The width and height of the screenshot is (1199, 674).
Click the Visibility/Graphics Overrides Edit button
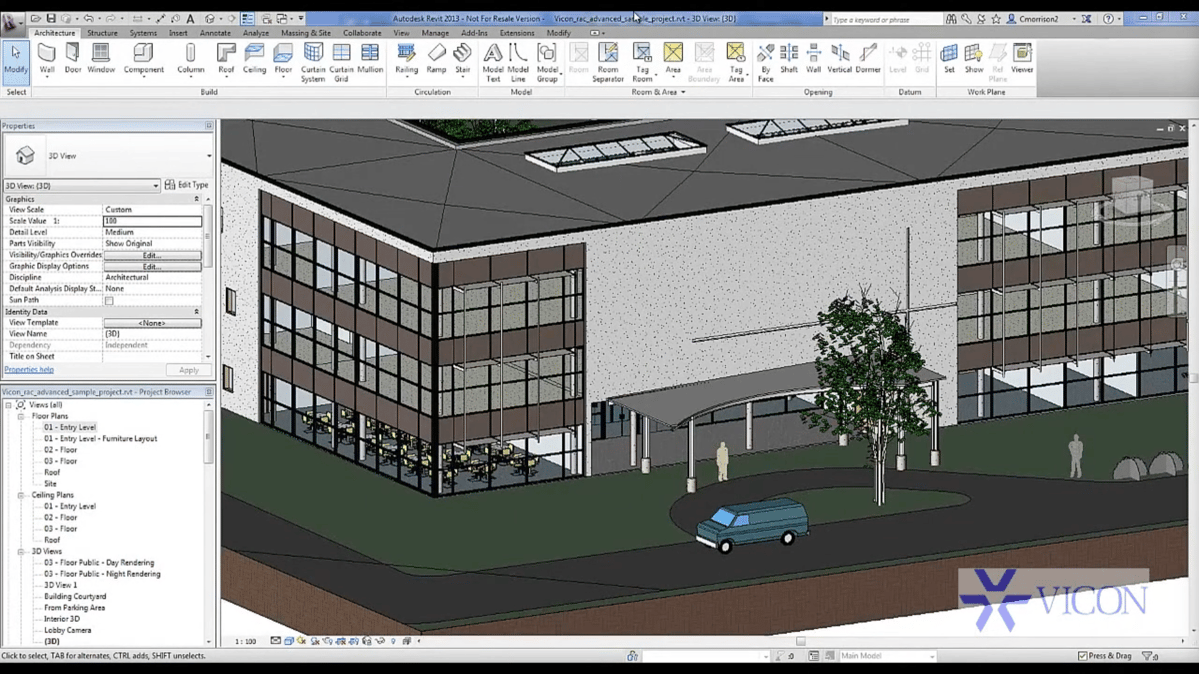click(x=152, y=254)
